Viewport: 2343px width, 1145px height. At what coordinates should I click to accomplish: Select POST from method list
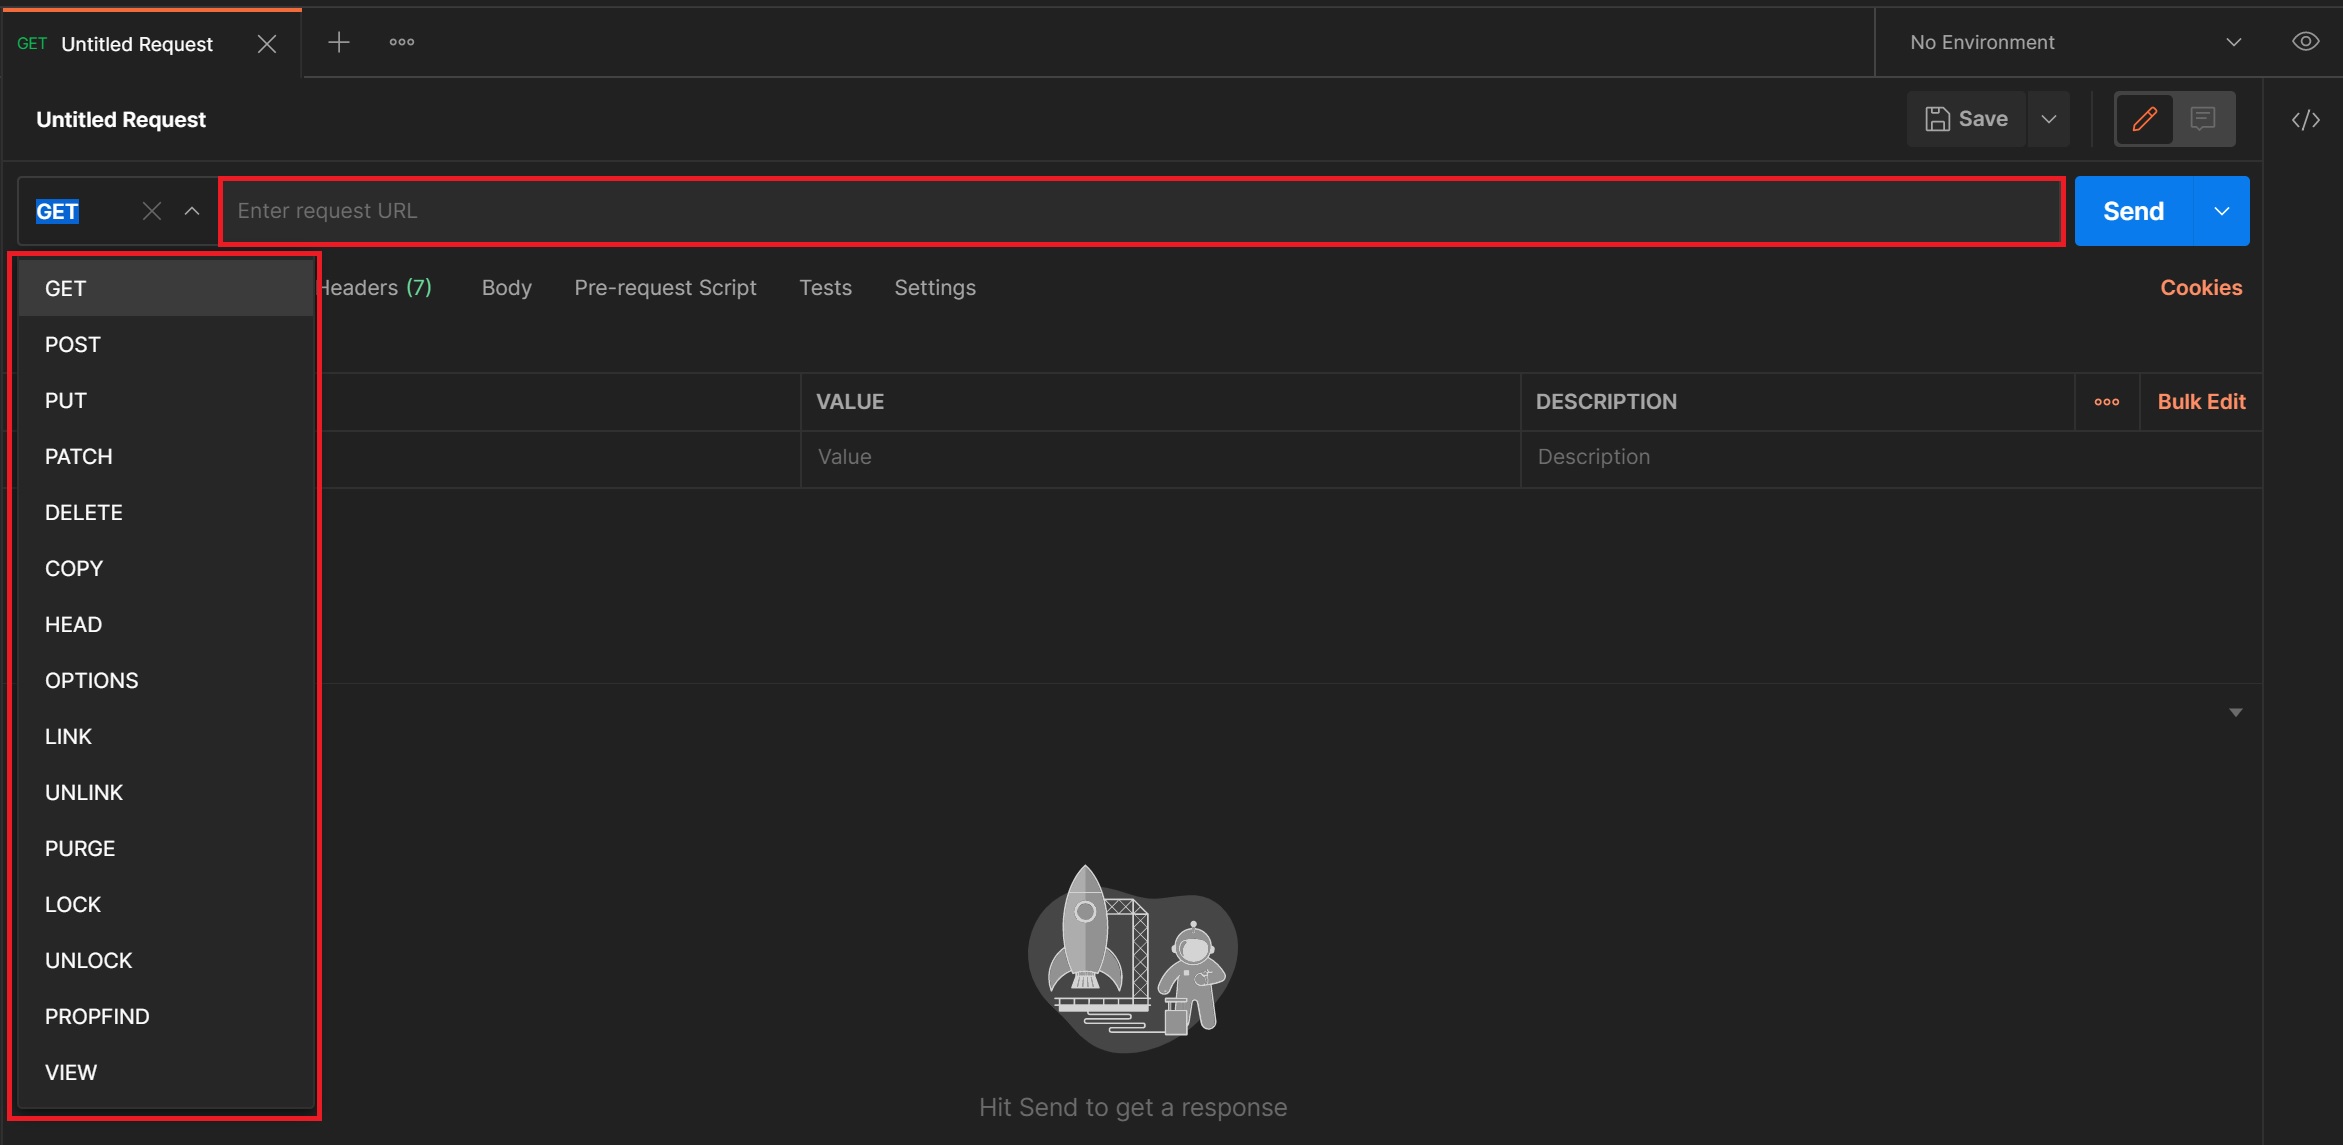[73, 344]
